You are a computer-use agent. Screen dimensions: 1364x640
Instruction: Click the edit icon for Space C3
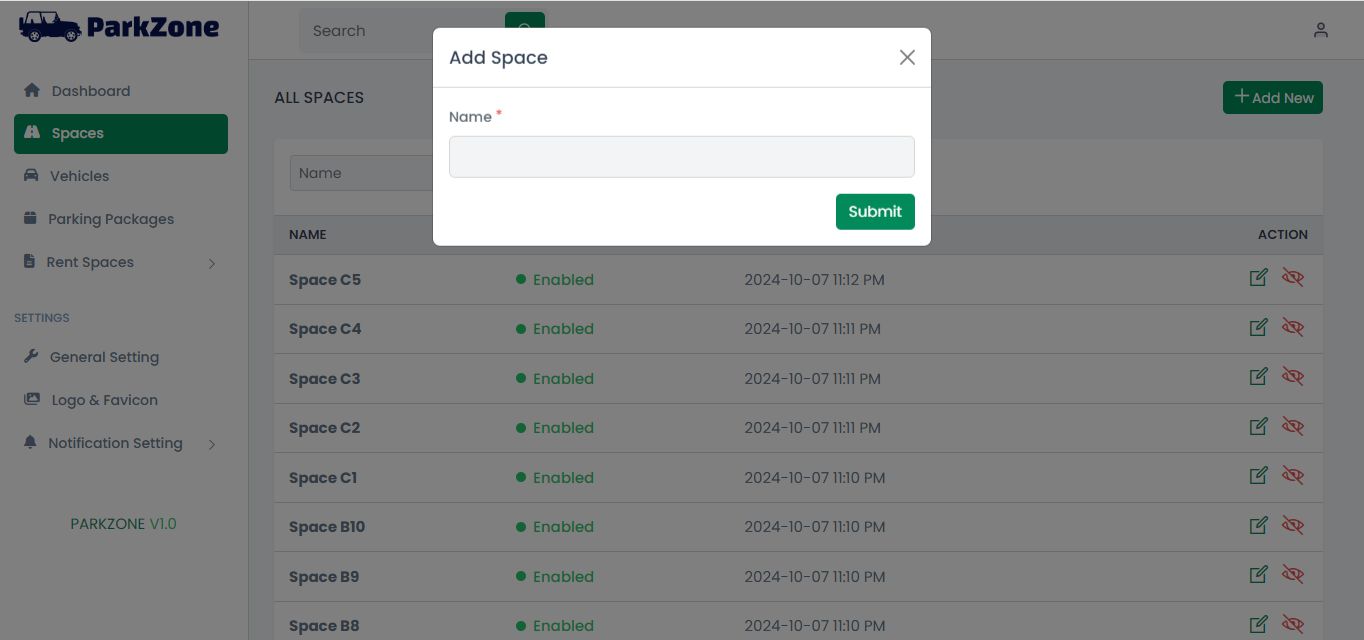(x=1259, y=377)
